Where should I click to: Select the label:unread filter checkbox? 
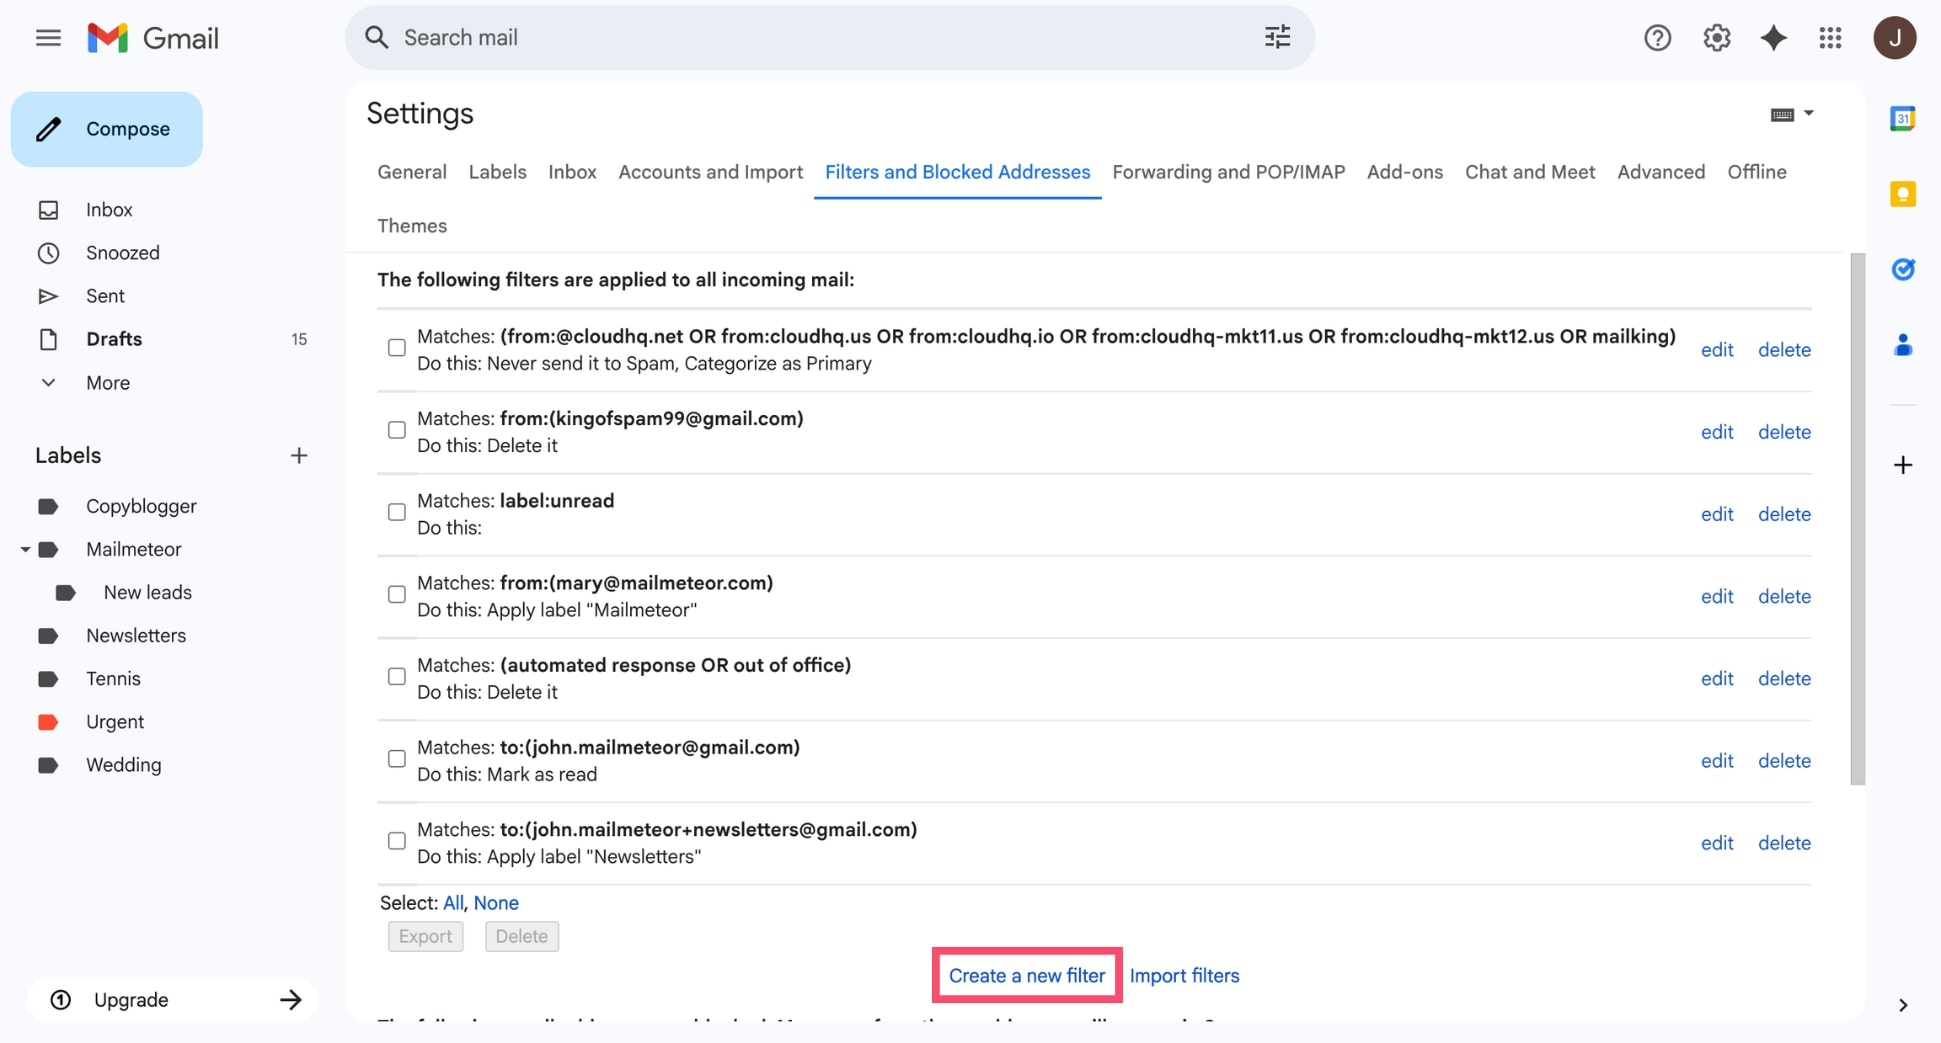click(x=396, y=512)
